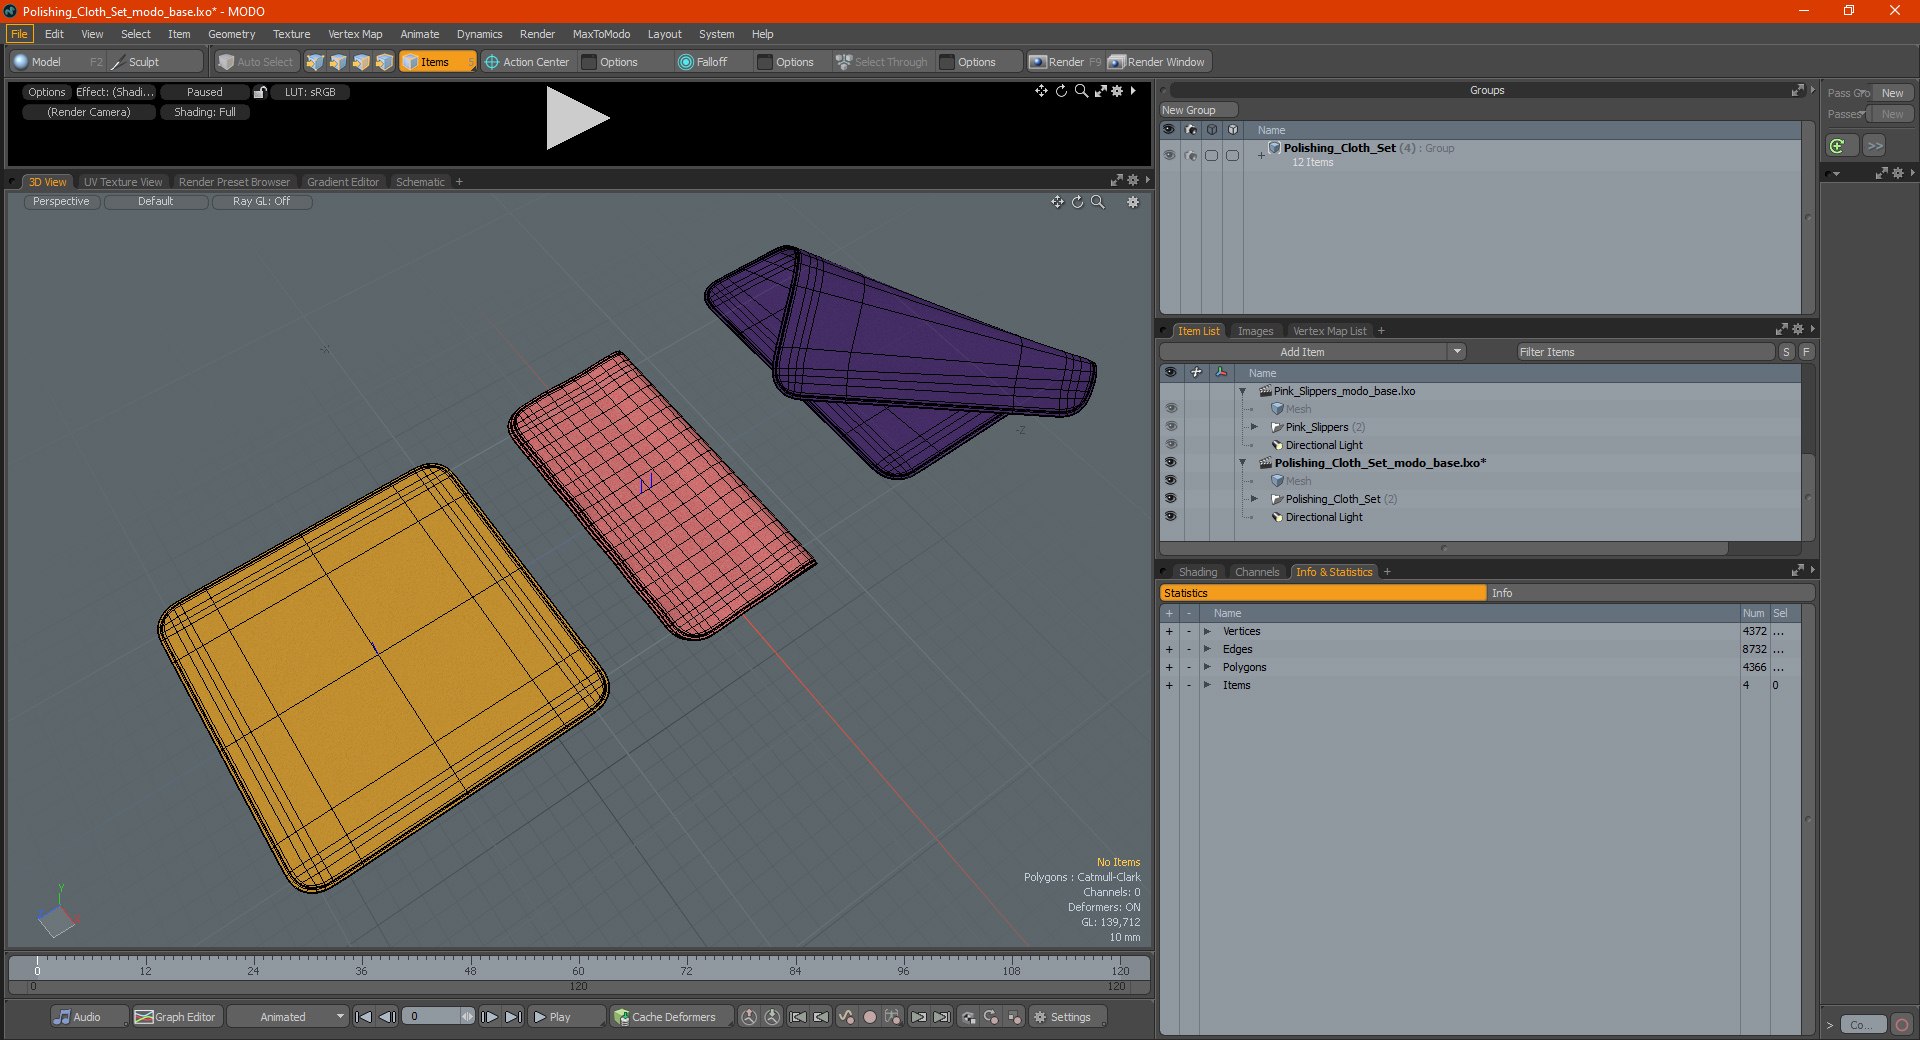Select the Sculpt mode brush icon
Viewport: 1920px width, 1040px height.
117,62
